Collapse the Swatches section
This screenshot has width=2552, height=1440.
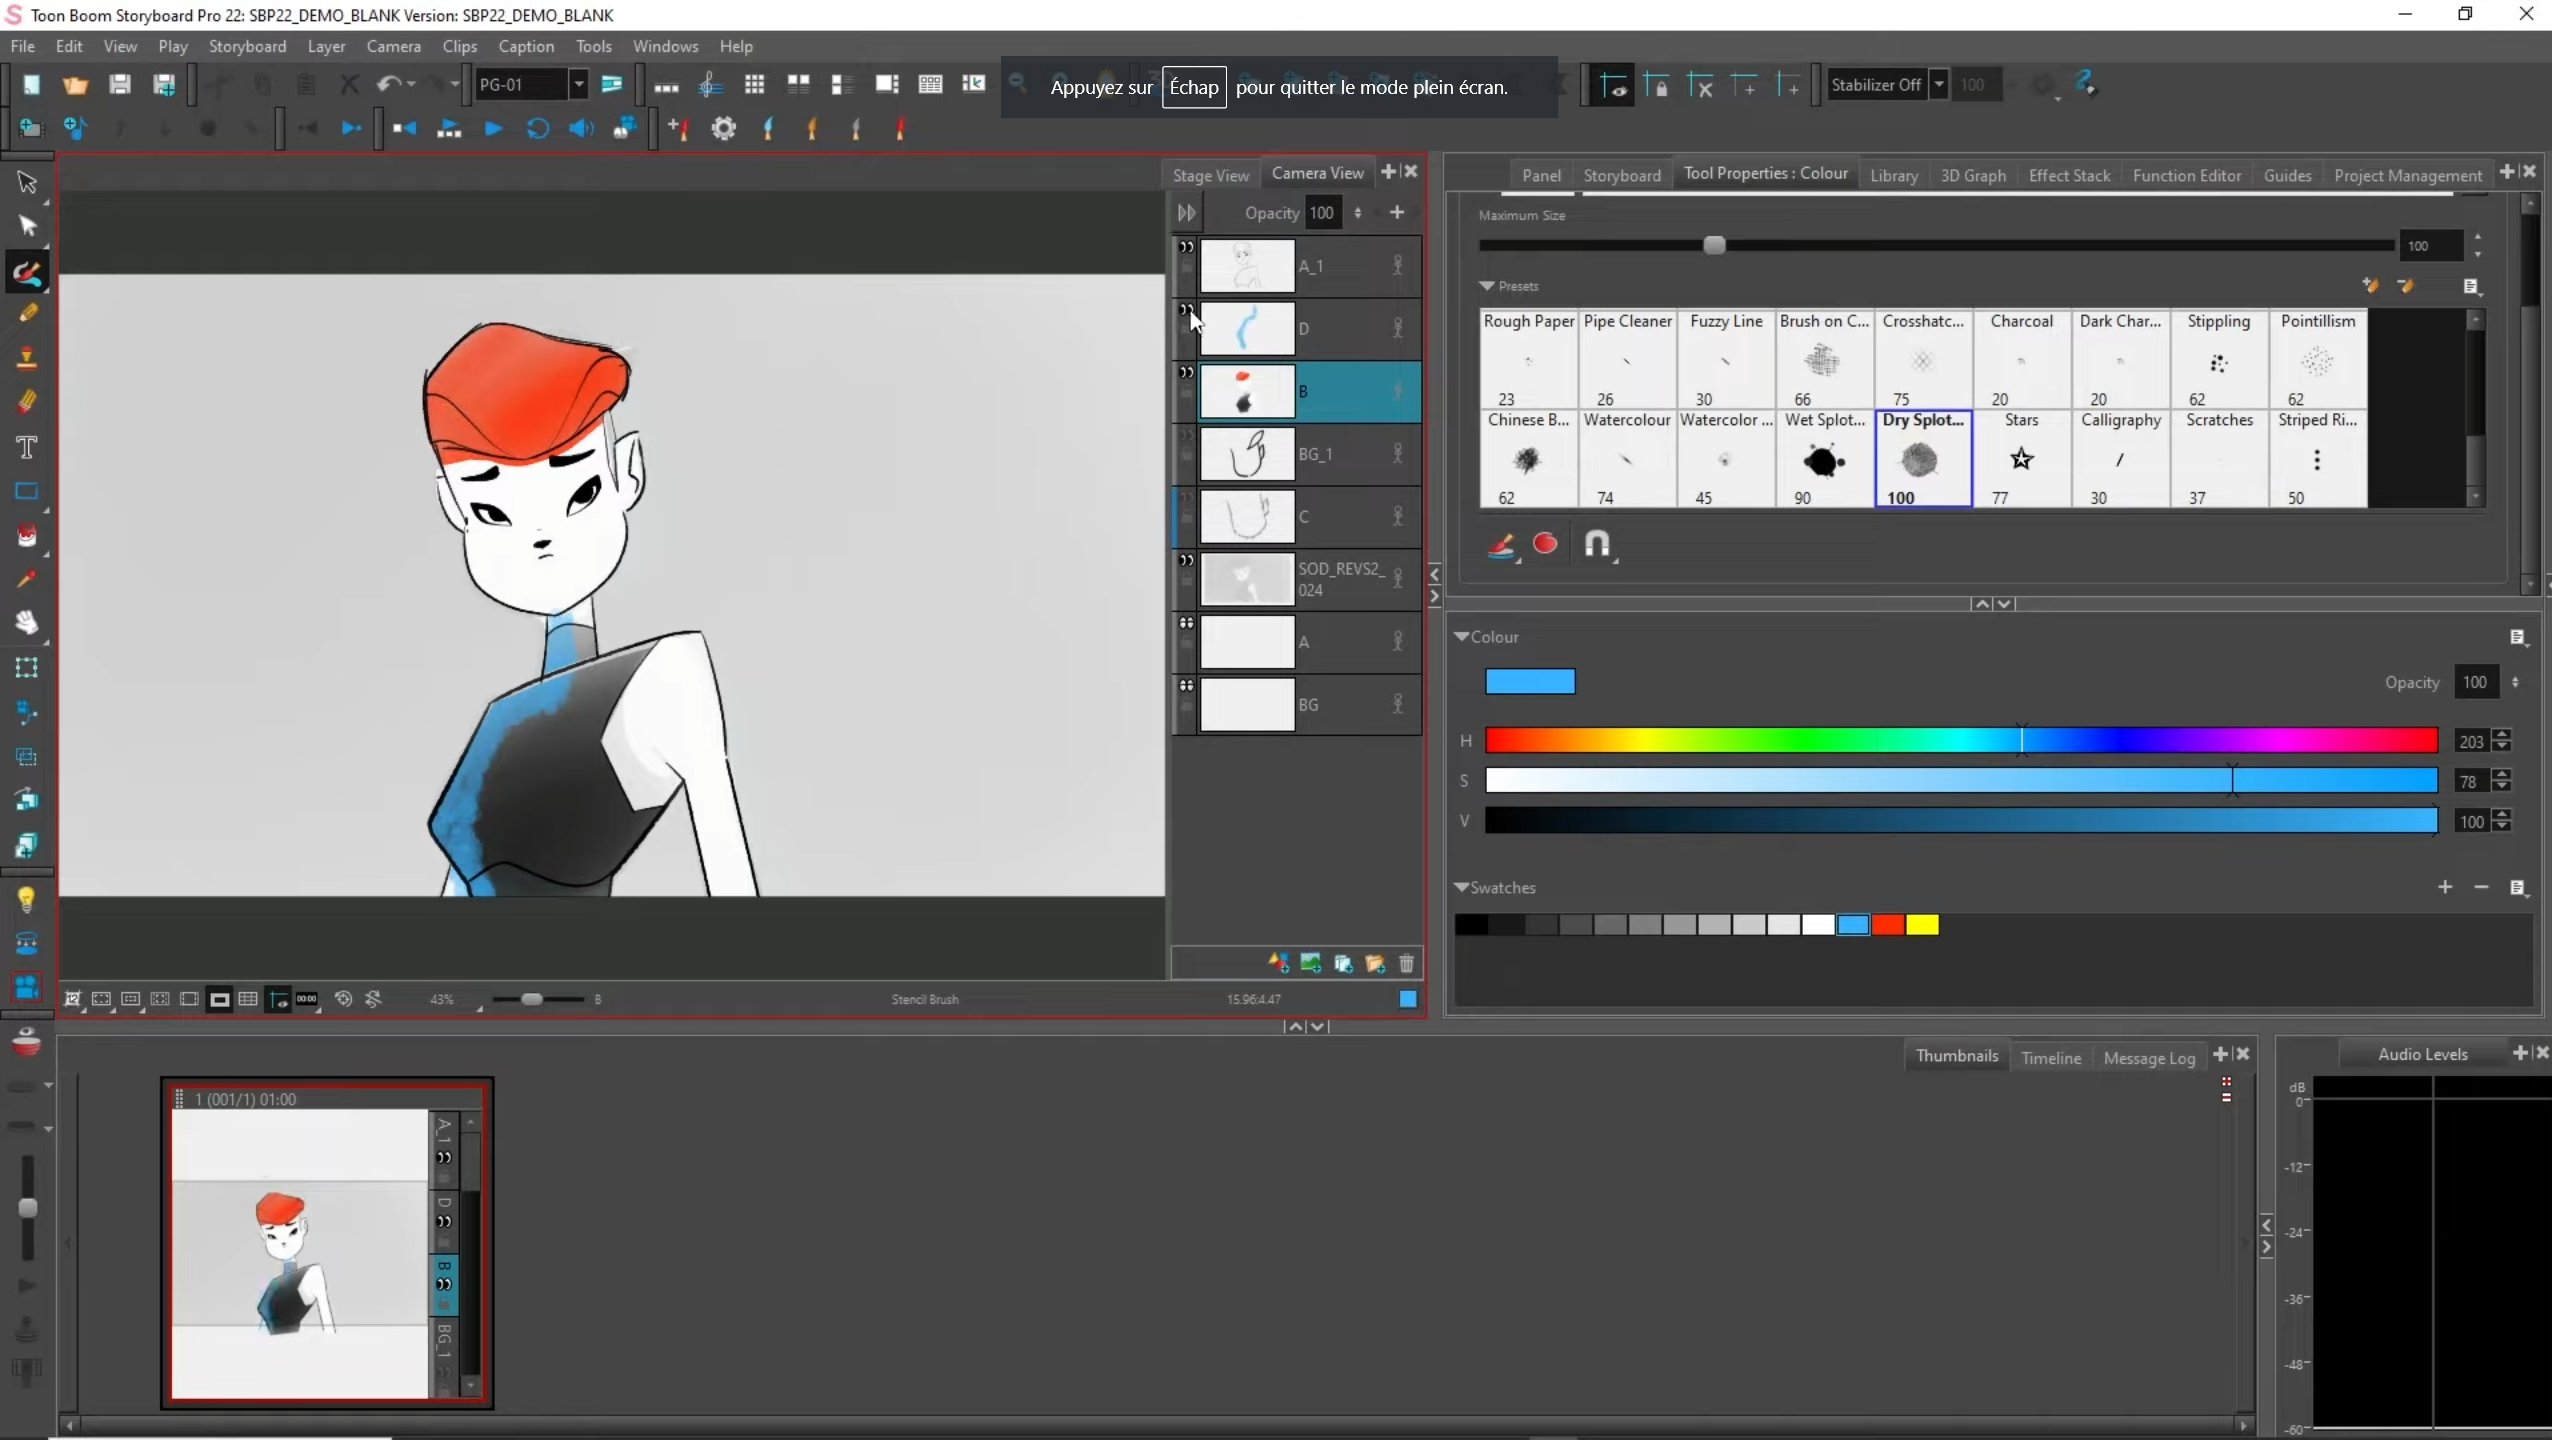click(1461, 887)
